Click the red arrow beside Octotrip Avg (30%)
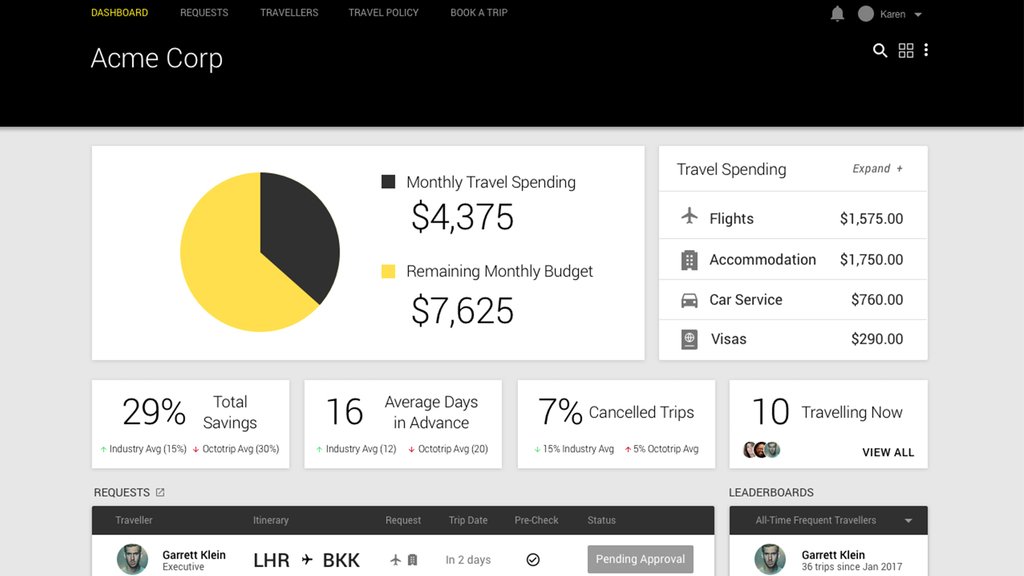Image resolution: width=1024 pixels, height=576 pixels. [196, 449]
